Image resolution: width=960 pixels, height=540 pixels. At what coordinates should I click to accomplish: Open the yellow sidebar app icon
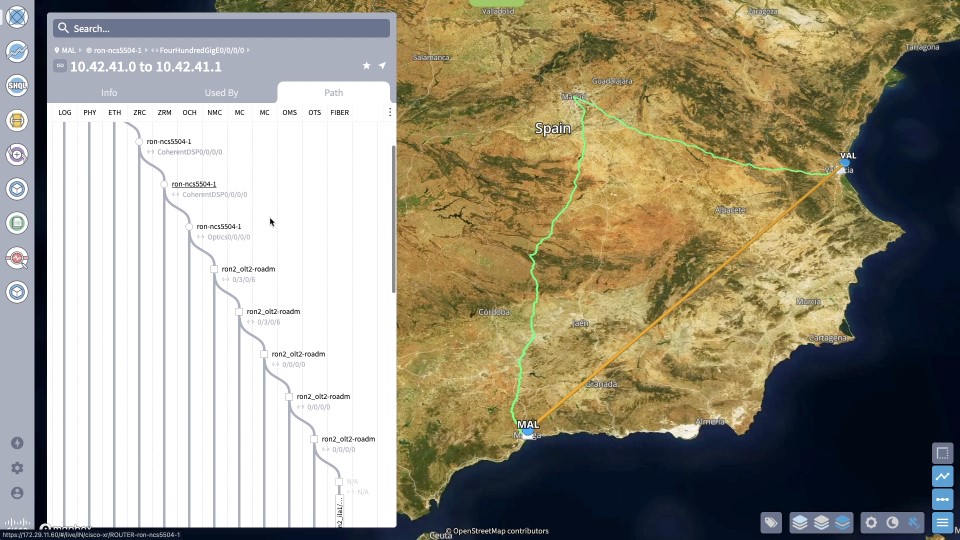17,120
